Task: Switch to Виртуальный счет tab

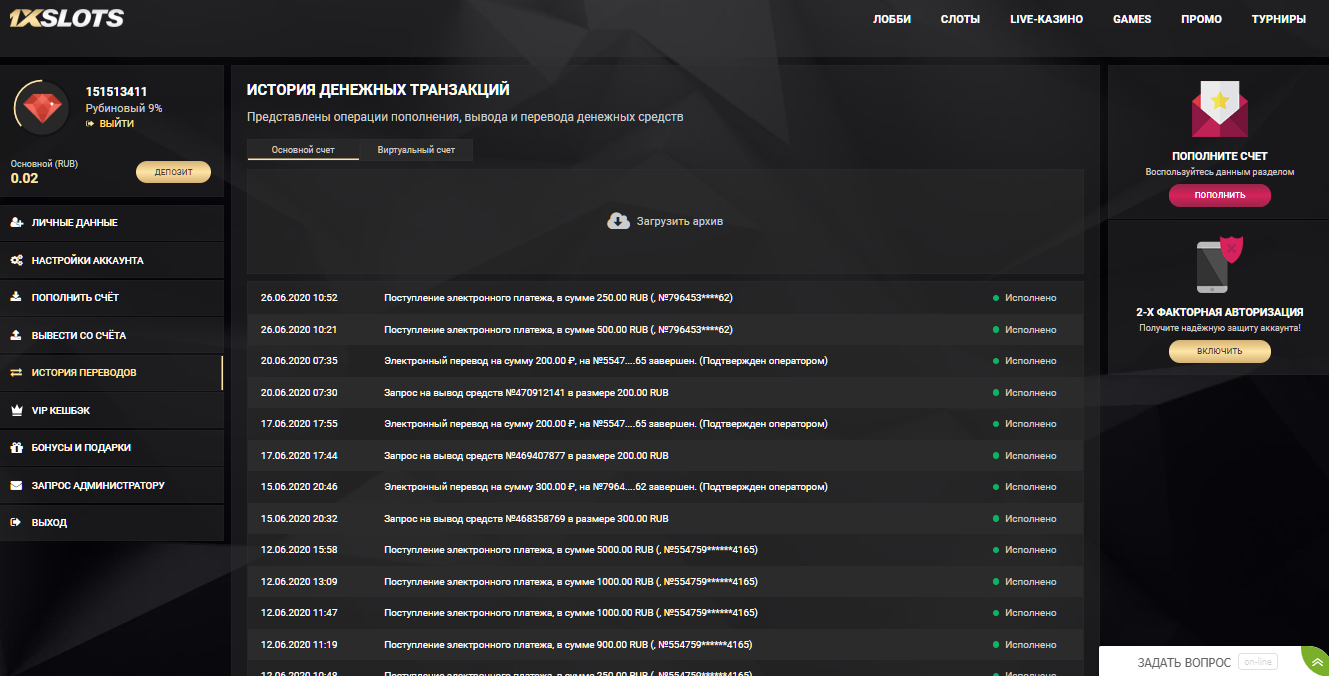Action: click(416, 150)
